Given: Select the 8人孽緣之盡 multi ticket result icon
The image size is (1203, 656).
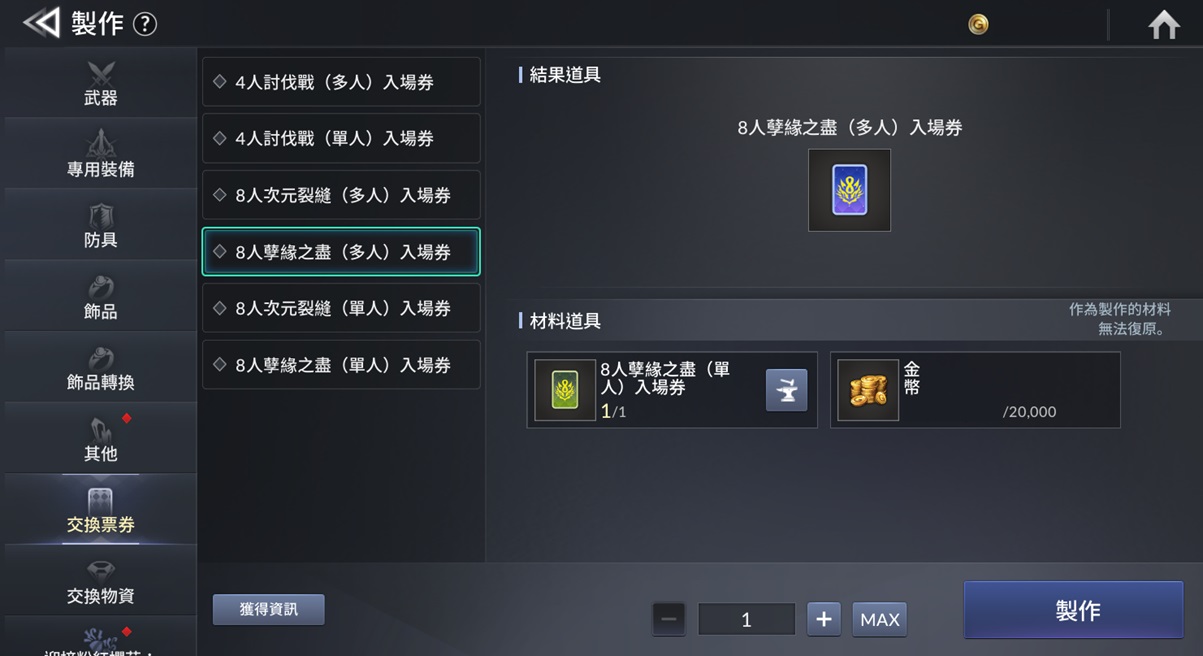Looking at the screenshot, I should pyautogui.click(x=849, y=190).
